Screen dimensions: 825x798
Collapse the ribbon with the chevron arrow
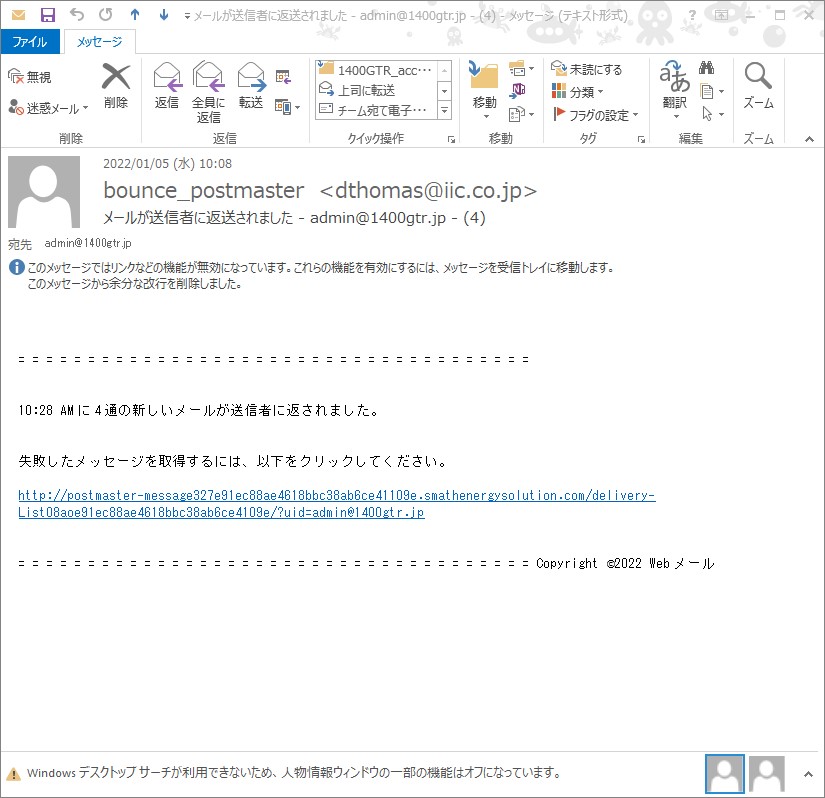click(809, 139)
